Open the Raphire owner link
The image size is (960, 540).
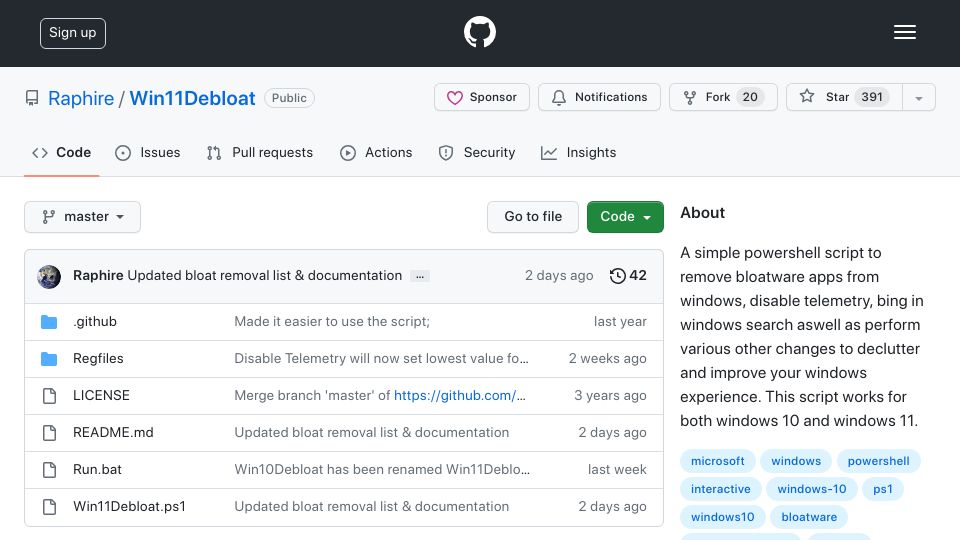[81, 98]
